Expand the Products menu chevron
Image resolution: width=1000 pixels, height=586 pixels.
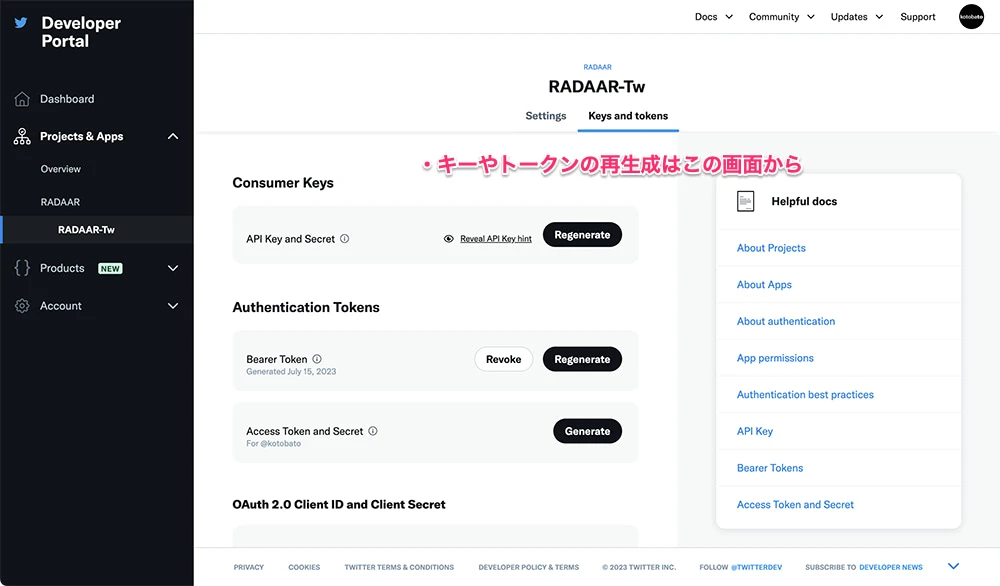tap(173, 268)
